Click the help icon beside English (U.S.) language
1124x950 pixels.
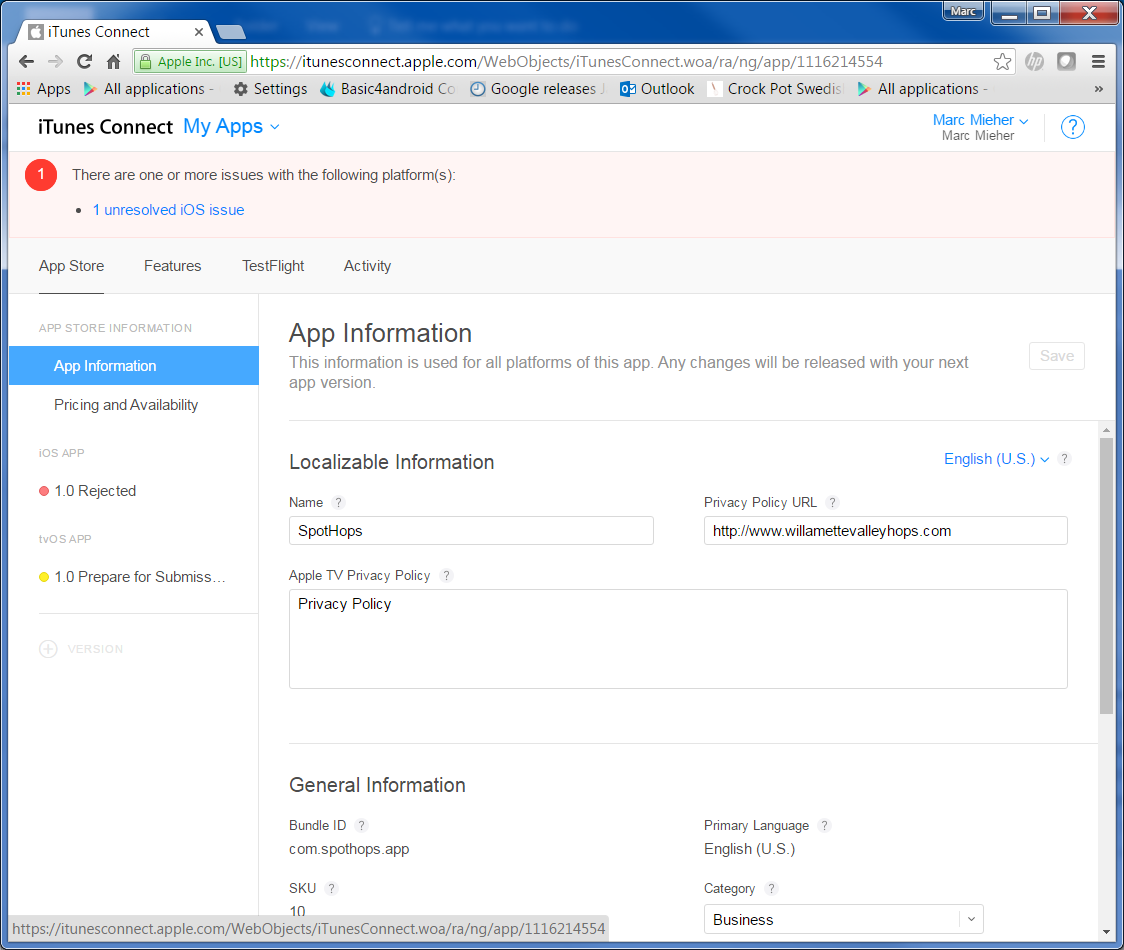coord(1065,459)
